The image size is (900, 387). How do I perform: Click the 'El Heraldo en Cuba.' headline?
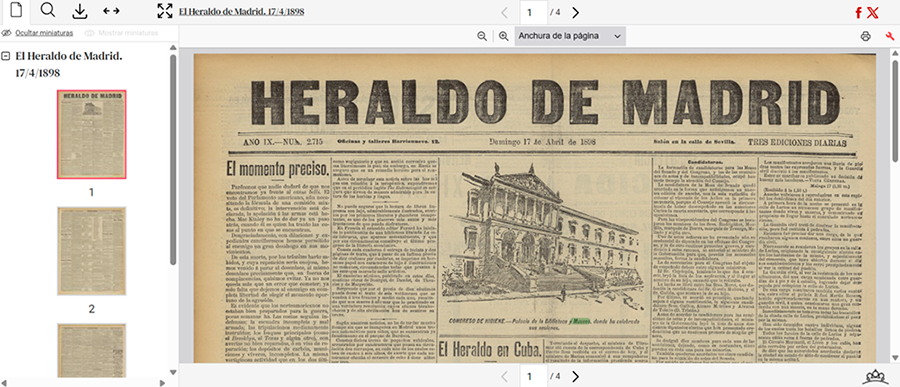pos(490,350)
